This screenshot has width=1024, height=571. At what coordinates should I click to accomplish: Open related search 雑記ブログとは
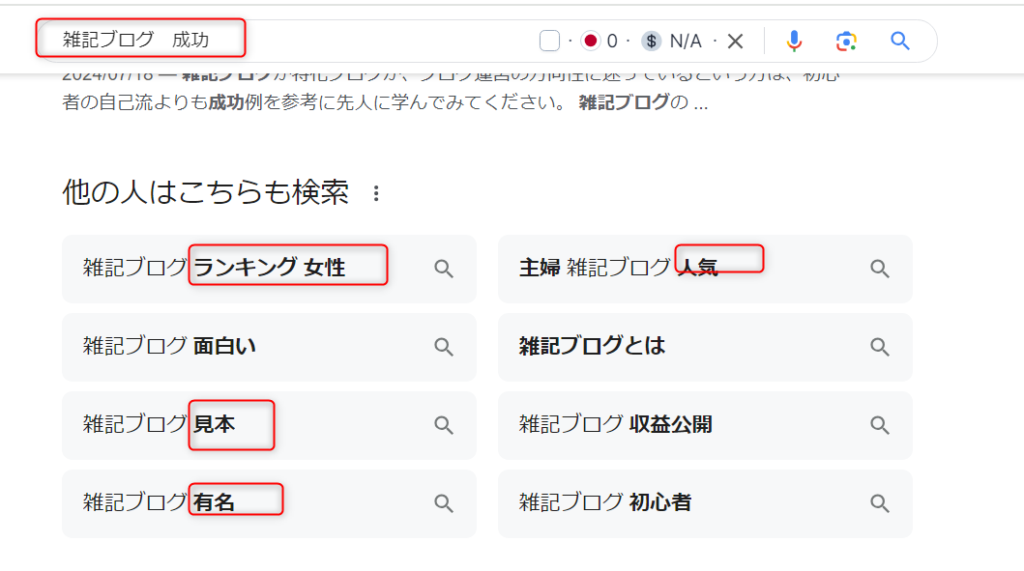point(705,347)
